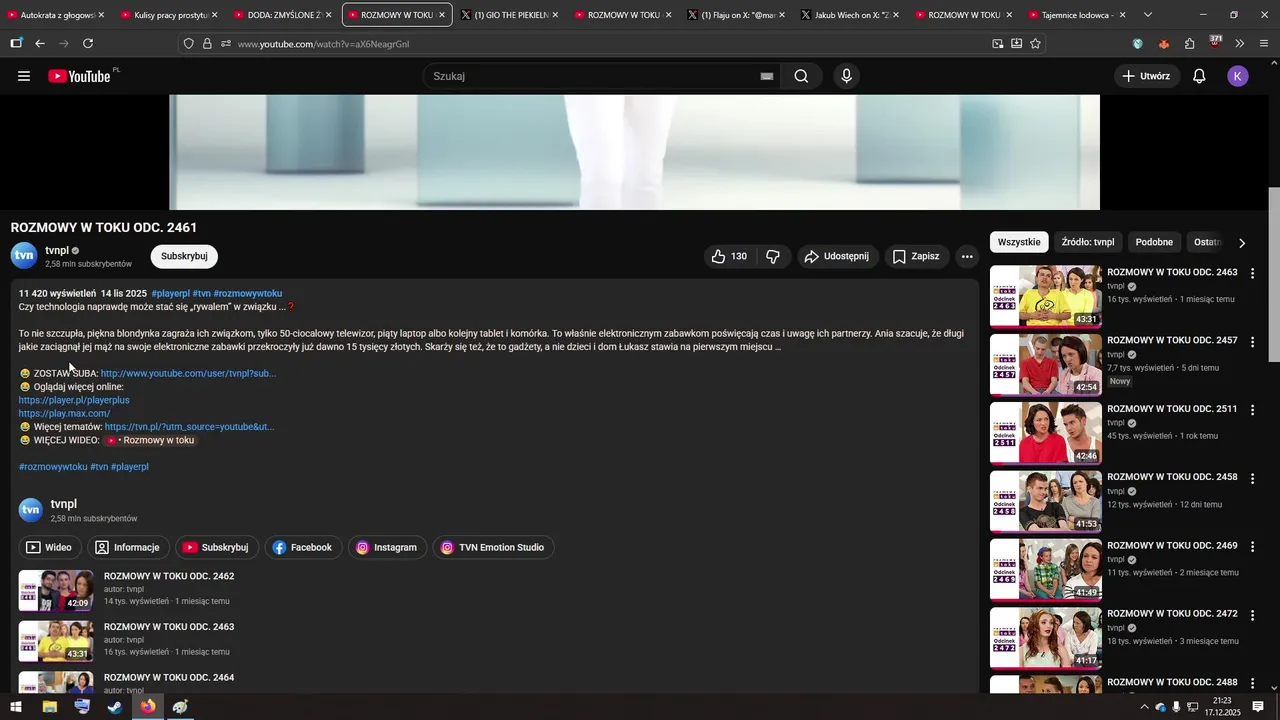Open the Windows action center notification icon
The width and height of the screenshot is (1280, 720).
pos(1258,707)
